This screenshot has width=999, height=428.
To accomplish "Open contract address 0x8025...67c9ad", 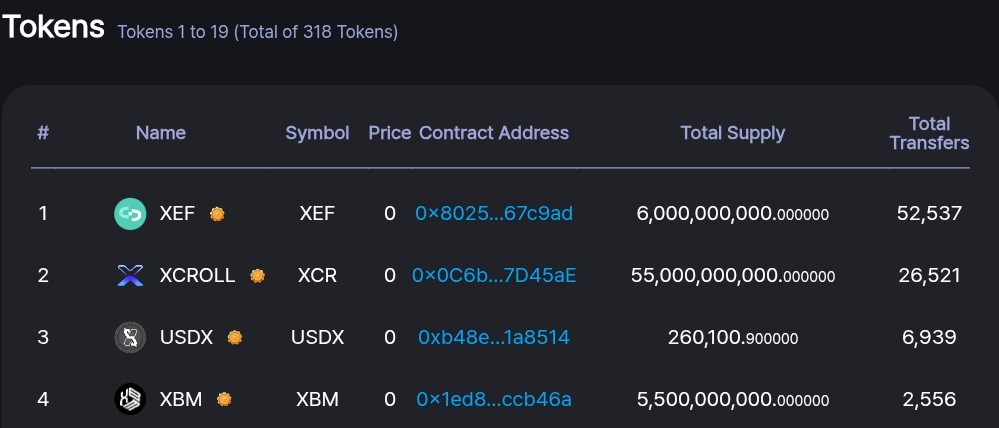I will tap(494, 213).
